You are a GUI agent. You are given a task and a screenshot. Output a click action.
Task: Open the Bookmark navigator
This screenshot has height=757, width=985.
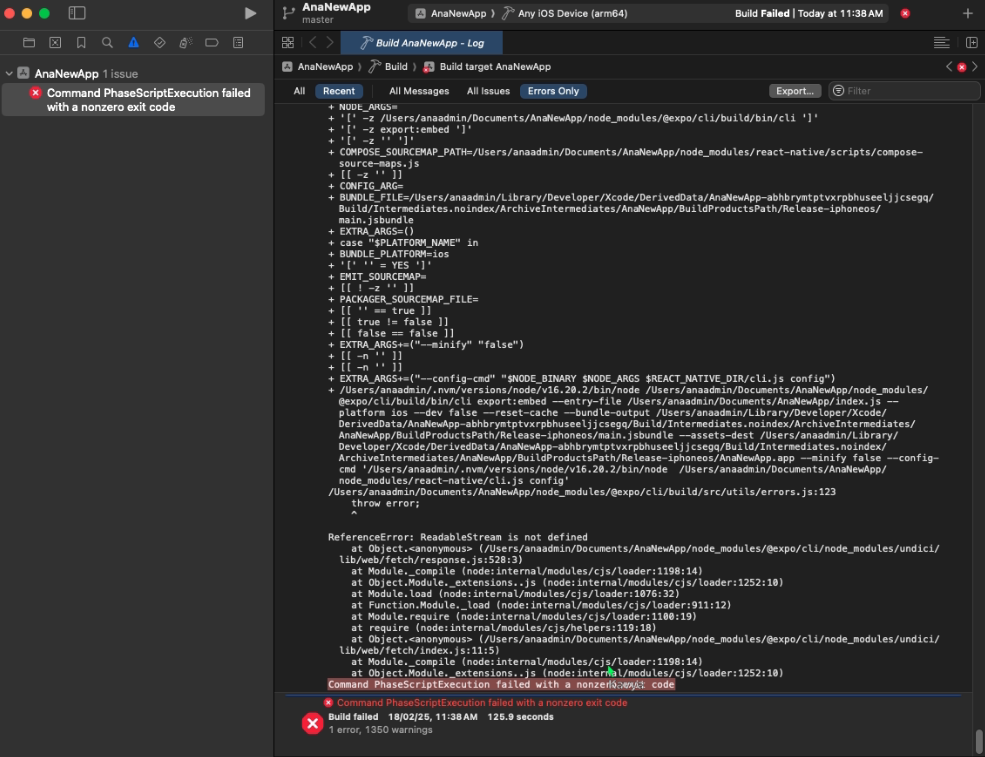(x=81, y=43)
